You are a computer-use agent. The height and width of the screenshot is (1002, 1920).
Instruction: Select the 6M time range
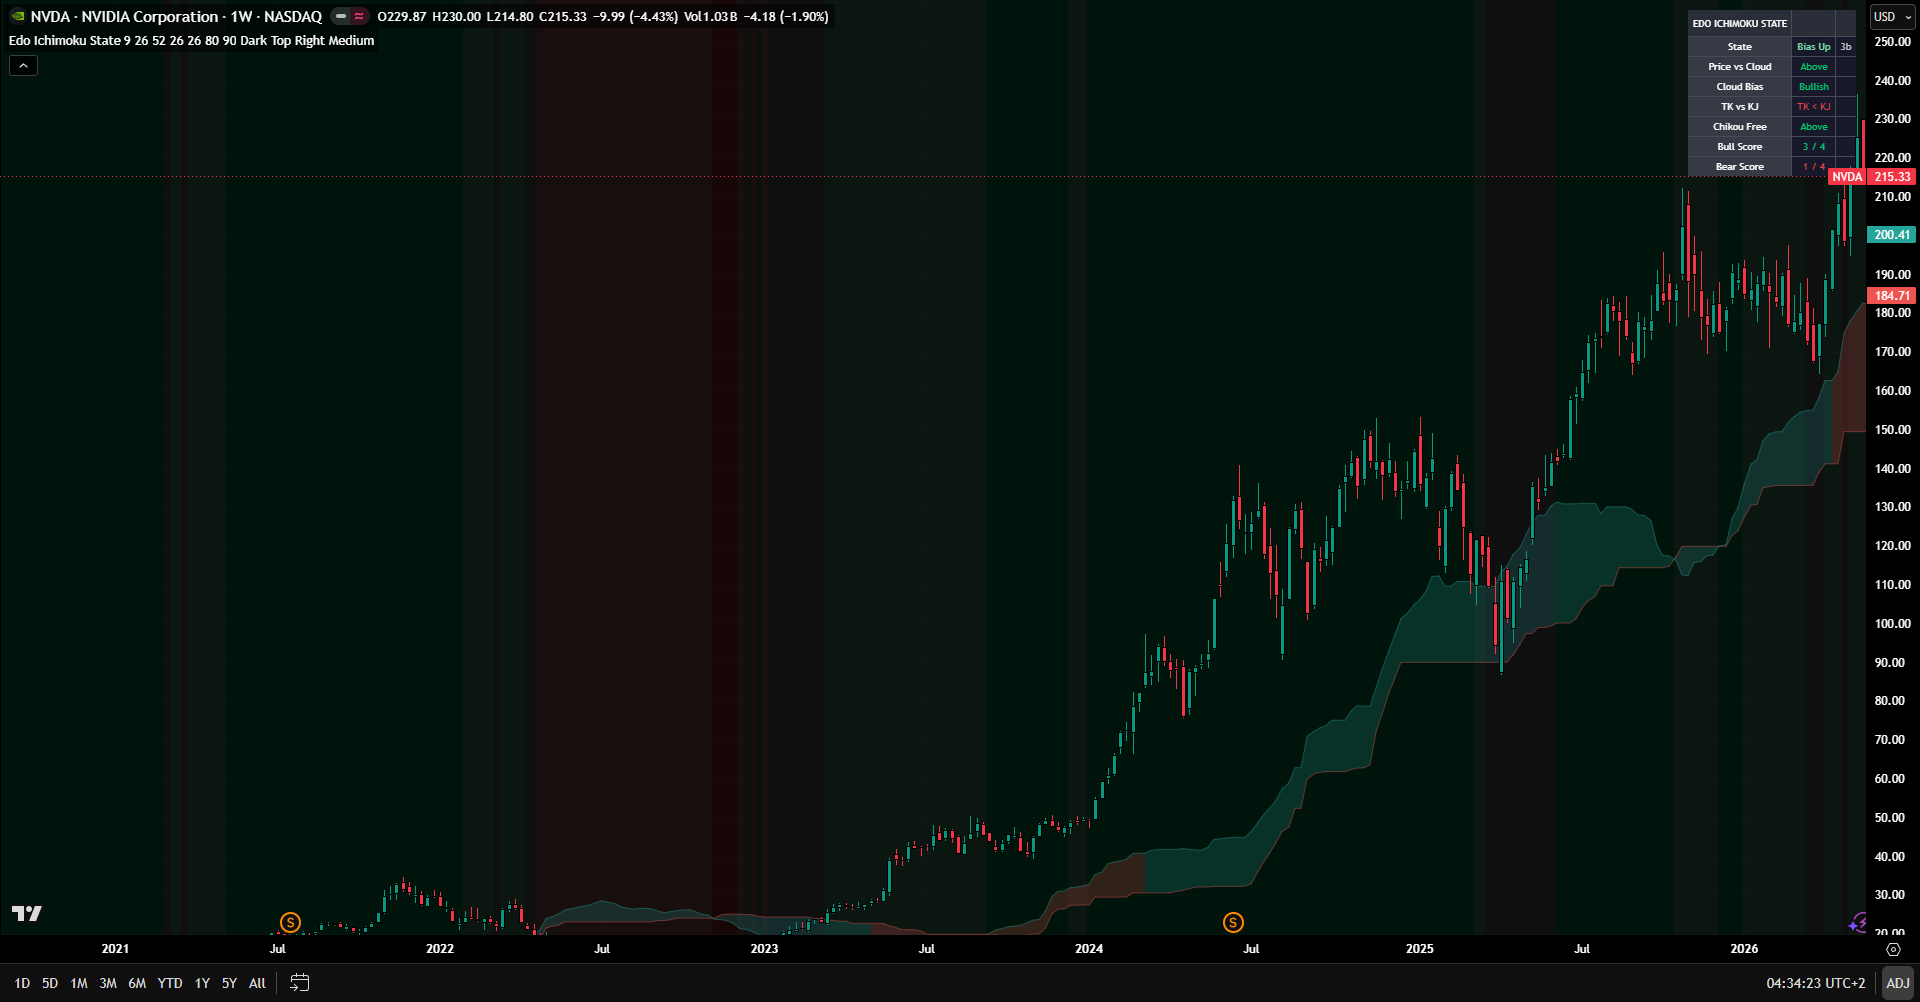pos(137,983)
